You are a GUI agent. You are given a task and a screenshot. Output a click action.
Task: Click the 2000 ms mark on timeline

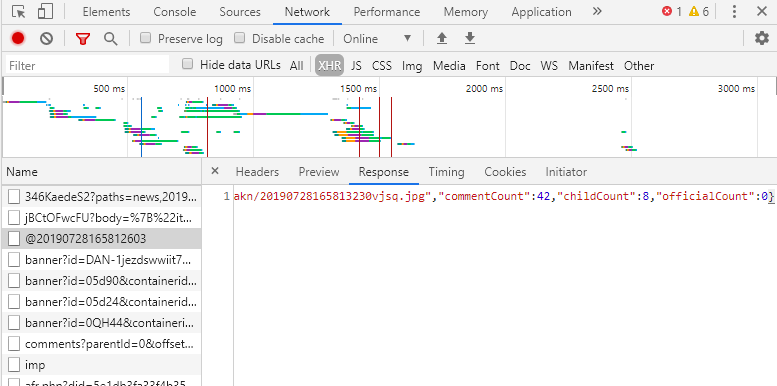484,89
